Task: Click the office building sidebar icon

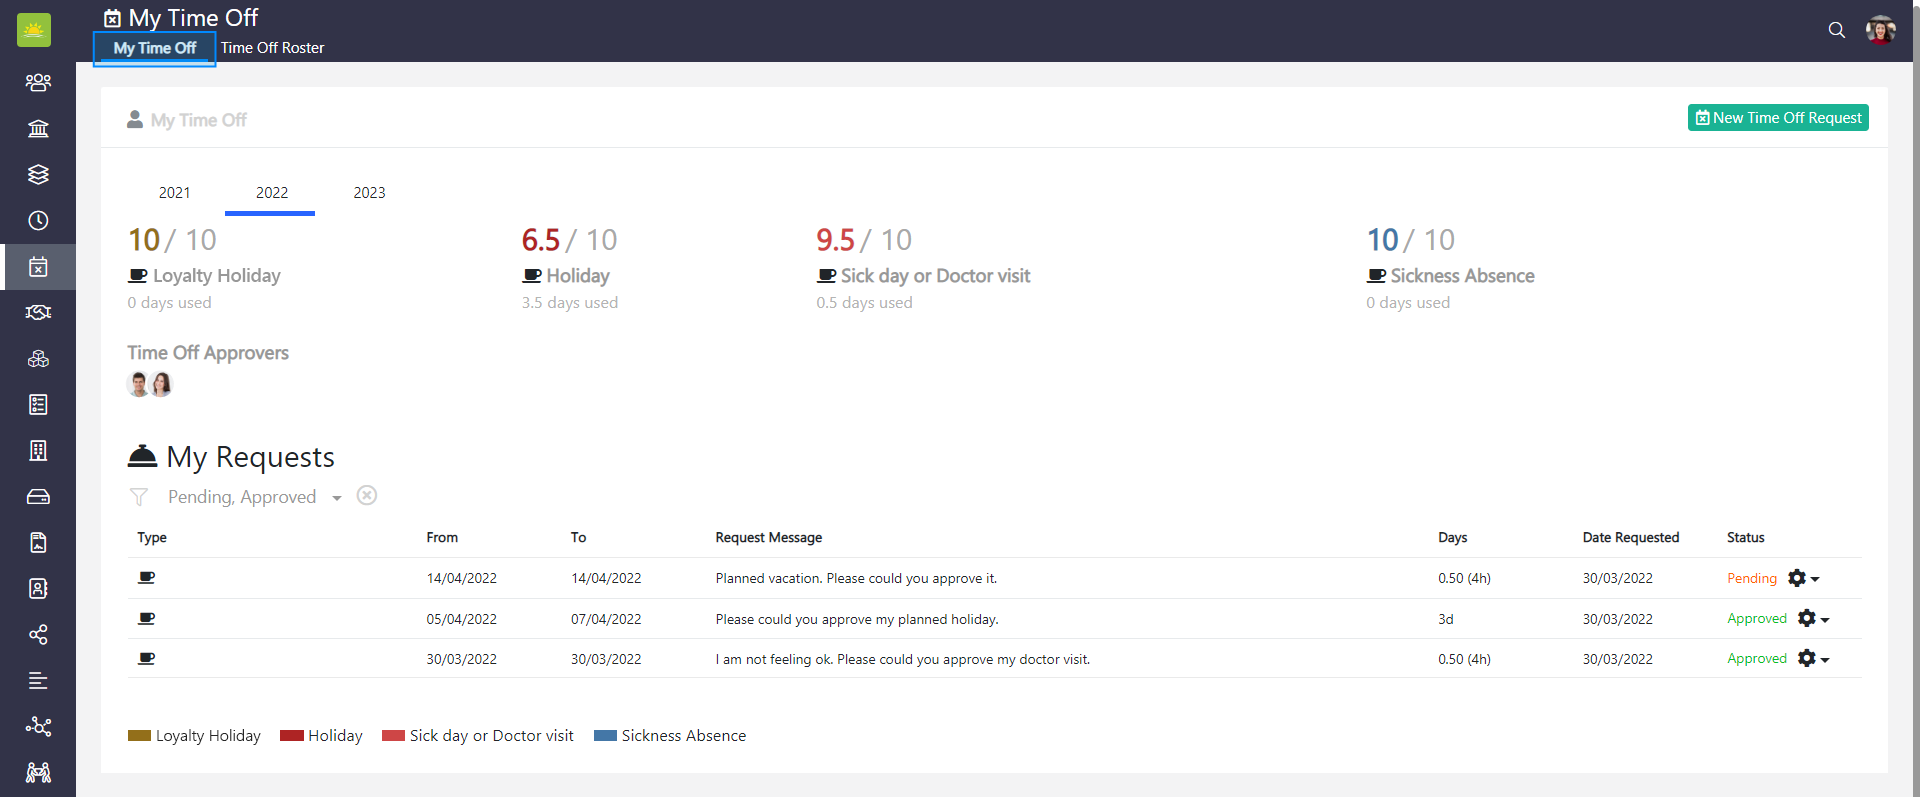Action: (x=38, y=451)
